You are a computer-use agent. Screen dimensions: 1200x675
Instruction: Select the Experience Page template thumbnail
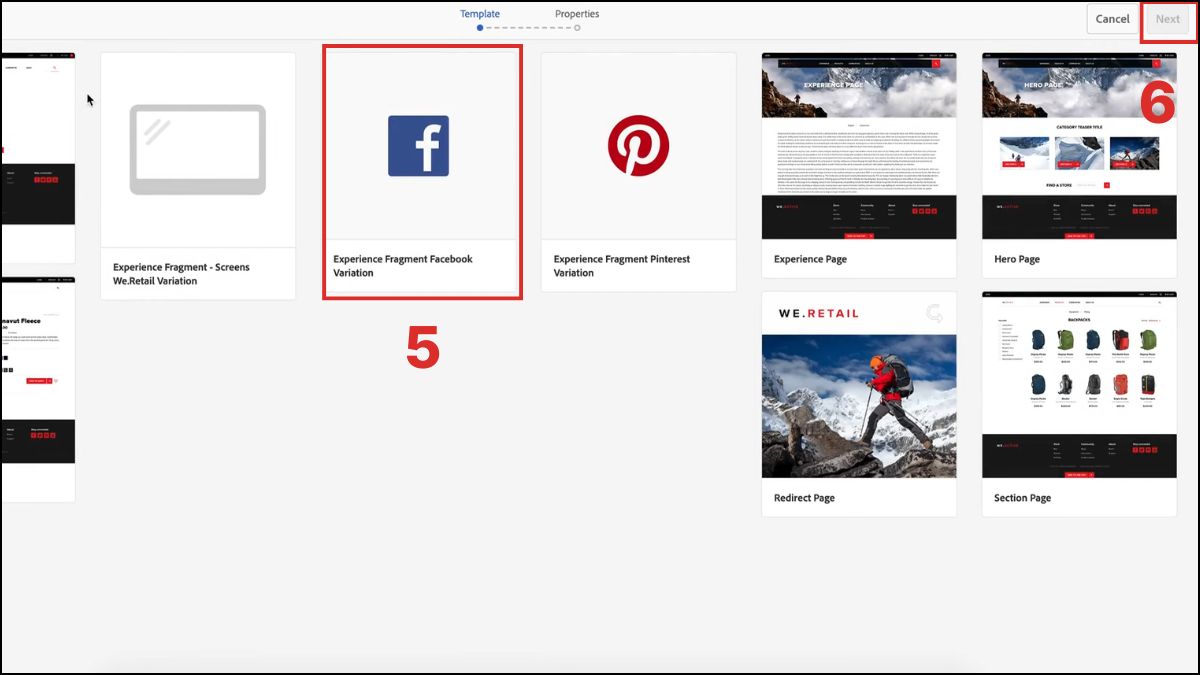click(x=859, y=146)
